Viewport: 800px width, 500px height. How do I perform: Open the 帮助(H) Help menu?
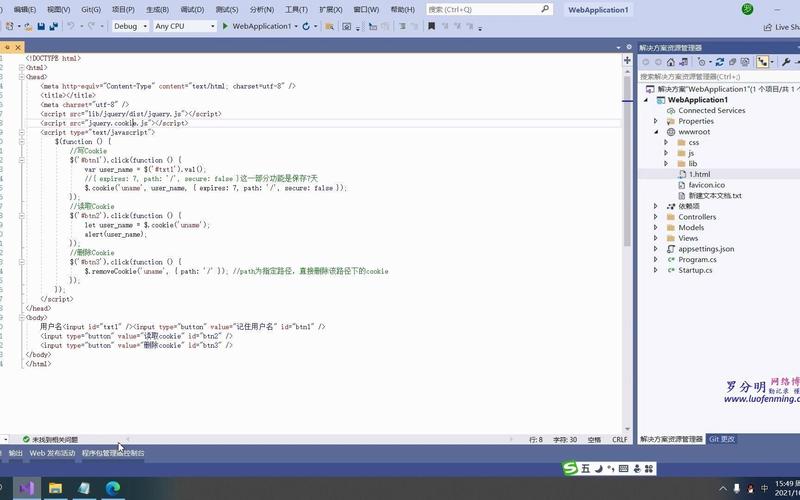(x=403, y=9)
